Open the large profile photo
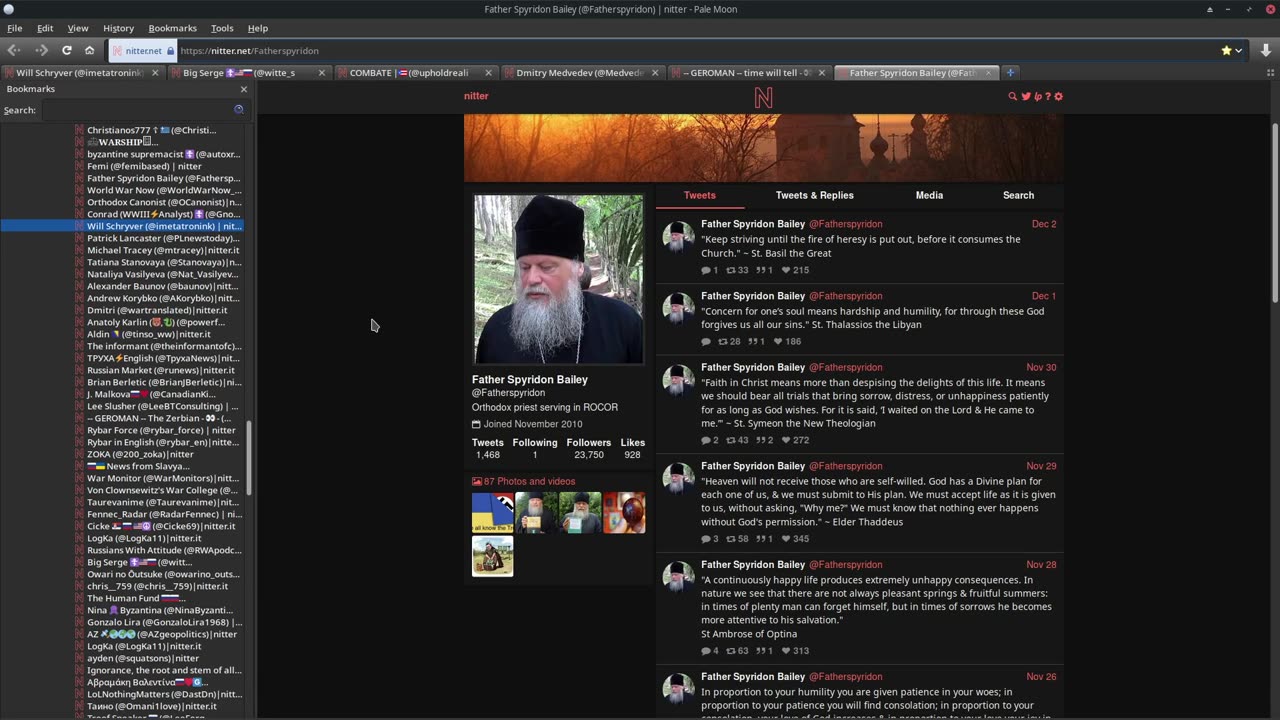This screenshot has height=720, width=1280. 558,279
